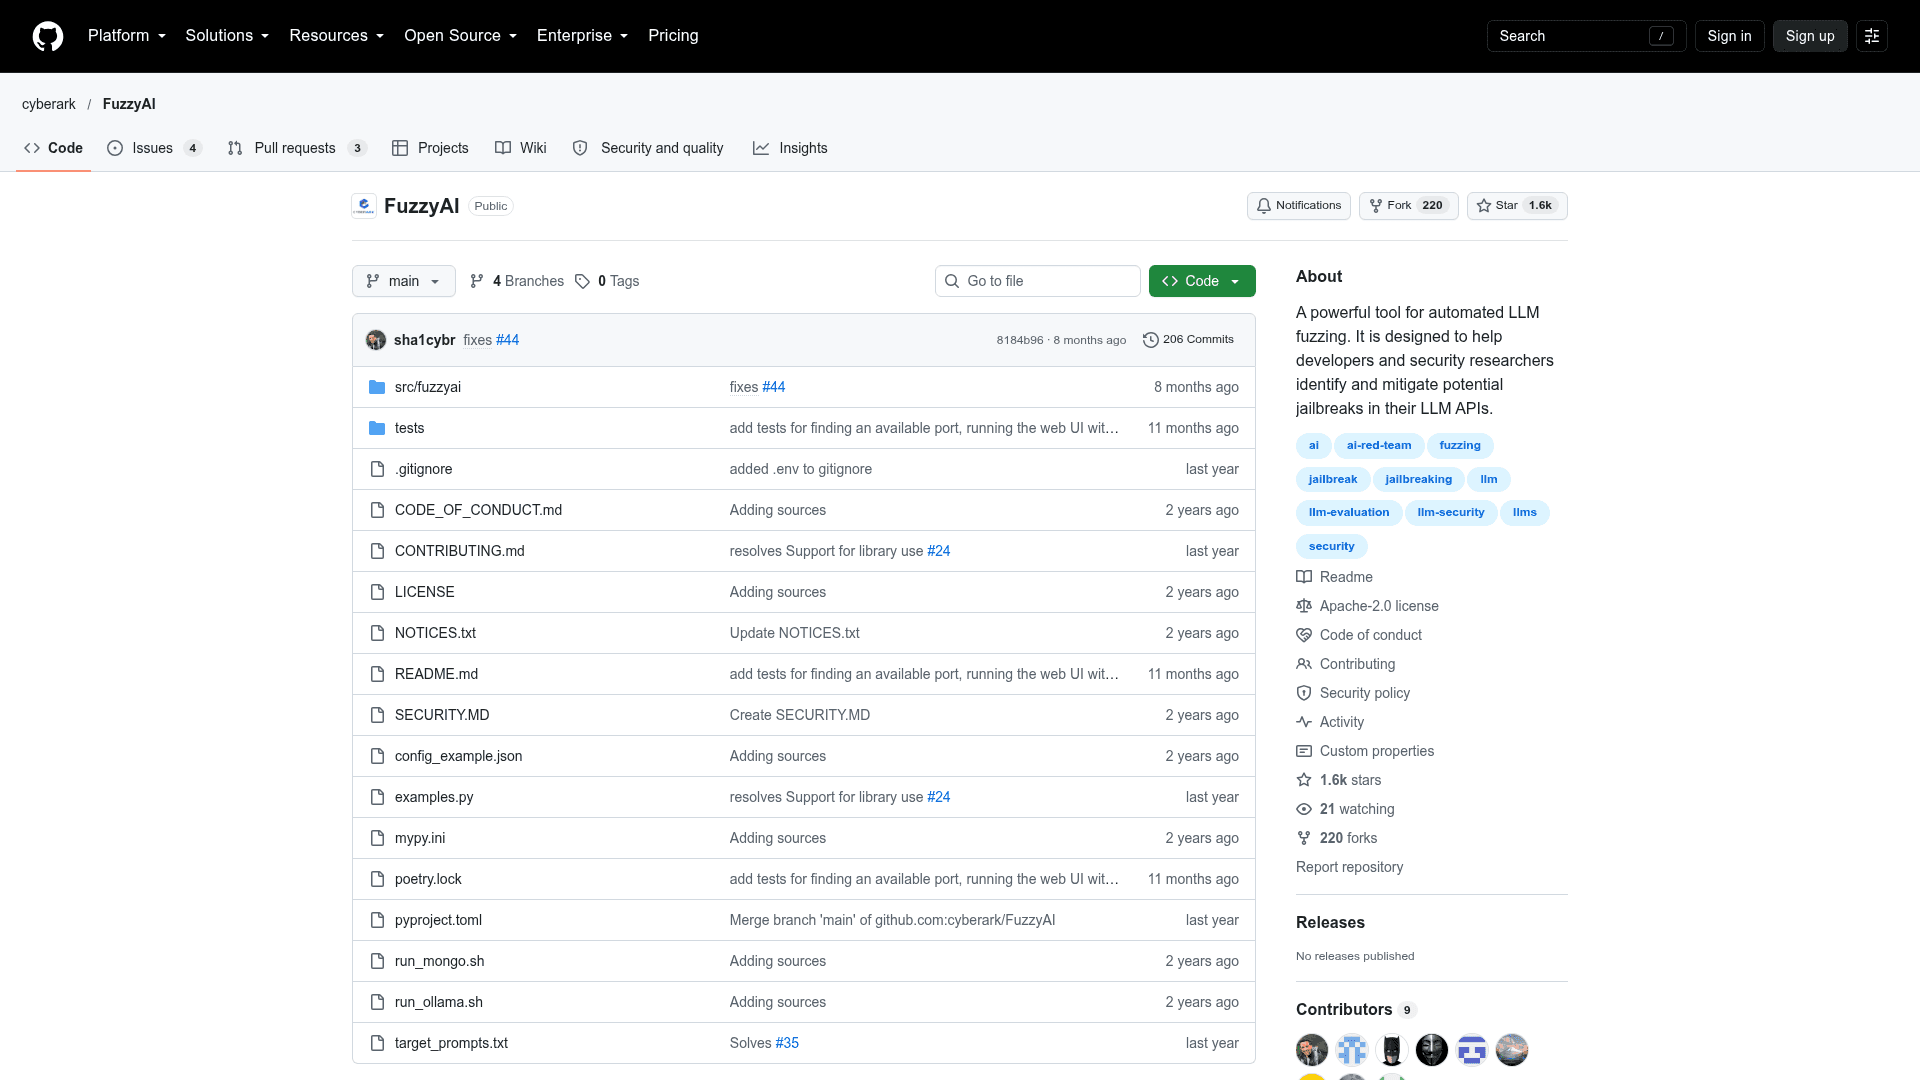Select the llm-security topic tag
This screenshot has width=1920, height=1080.
1451,513
